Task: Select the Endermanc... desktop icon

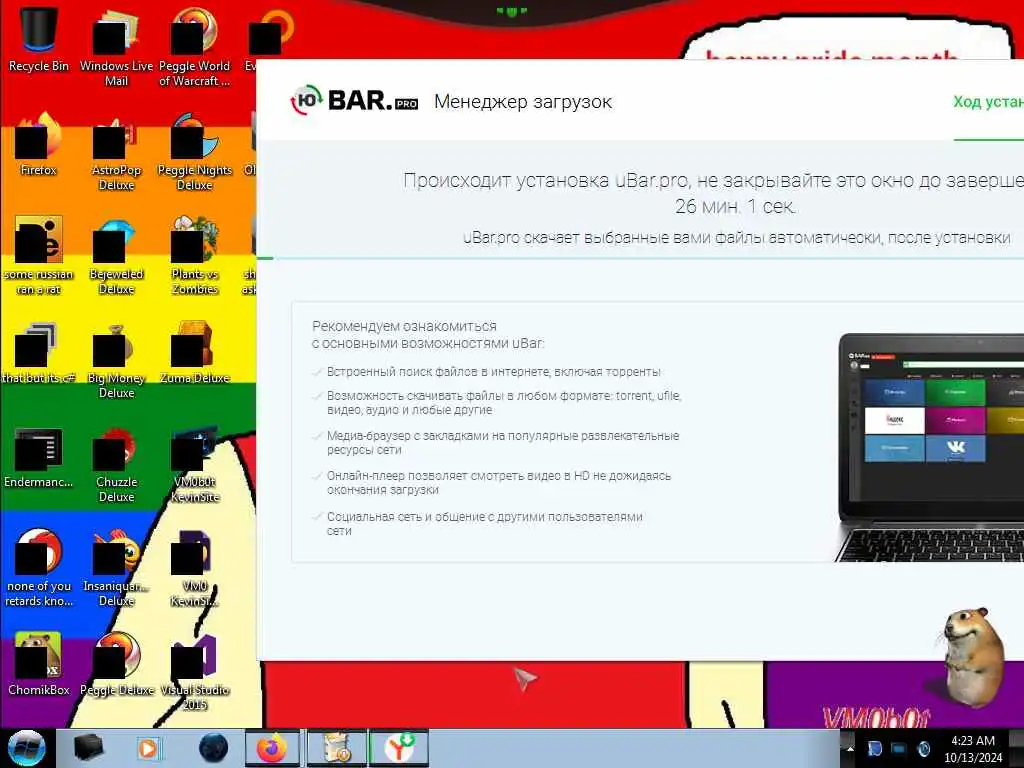Action: tap(39, 457)
